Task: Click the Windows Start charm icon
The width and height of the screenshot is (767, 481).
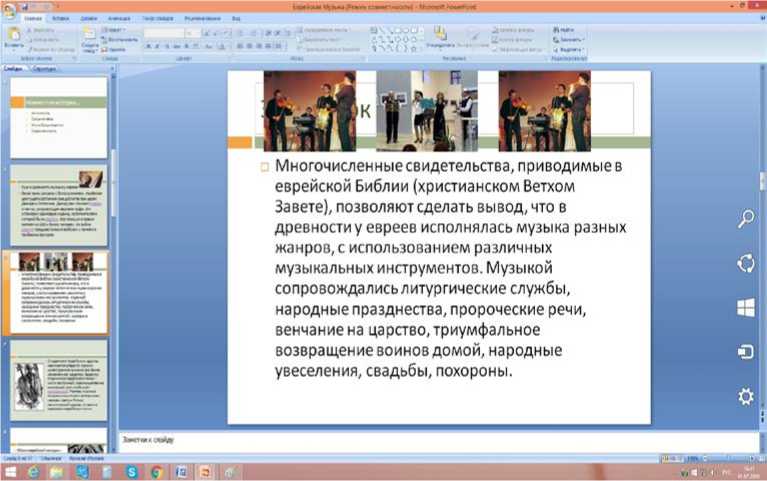Action: pos(745,308)
